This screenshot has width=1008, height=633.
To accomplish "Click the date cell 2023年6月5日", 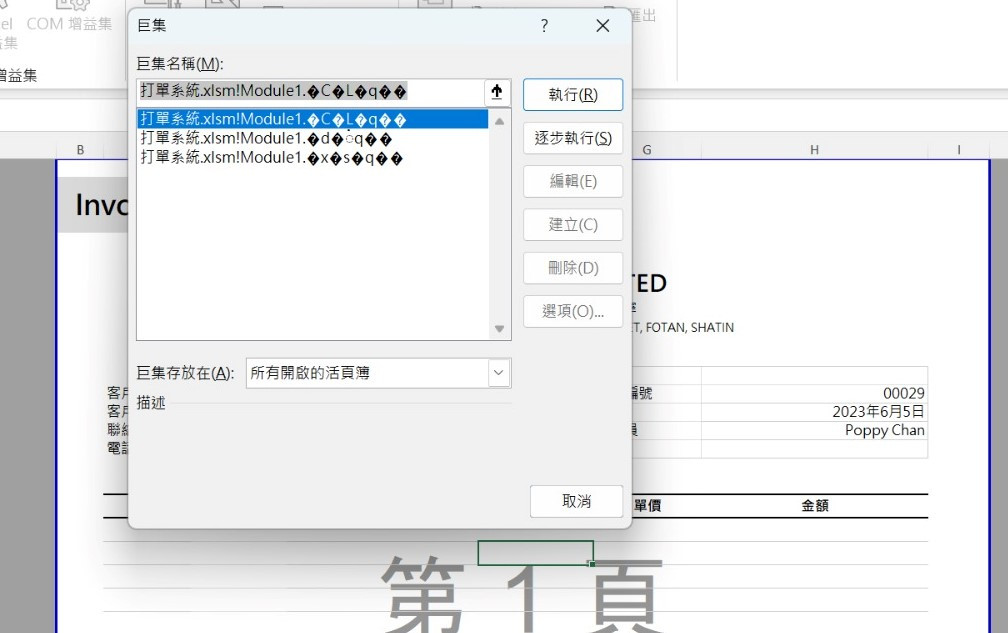I will (x=814, y=412).
